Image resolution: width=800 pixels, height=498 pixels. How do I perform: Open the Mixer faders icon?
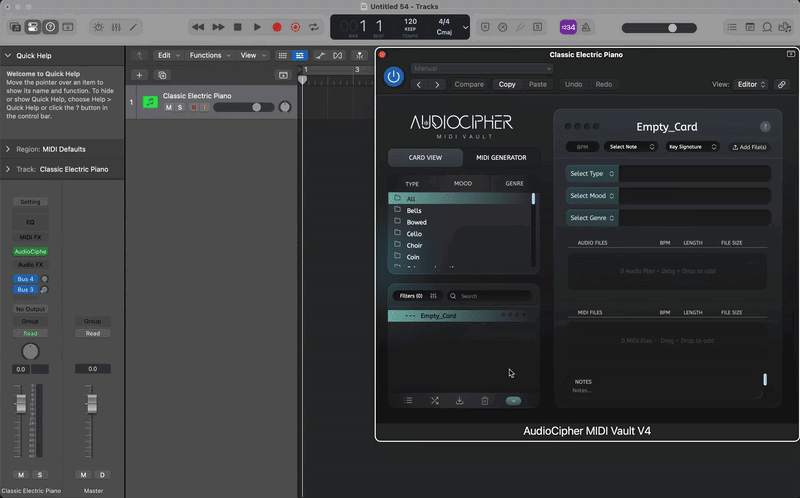[116, 27]
